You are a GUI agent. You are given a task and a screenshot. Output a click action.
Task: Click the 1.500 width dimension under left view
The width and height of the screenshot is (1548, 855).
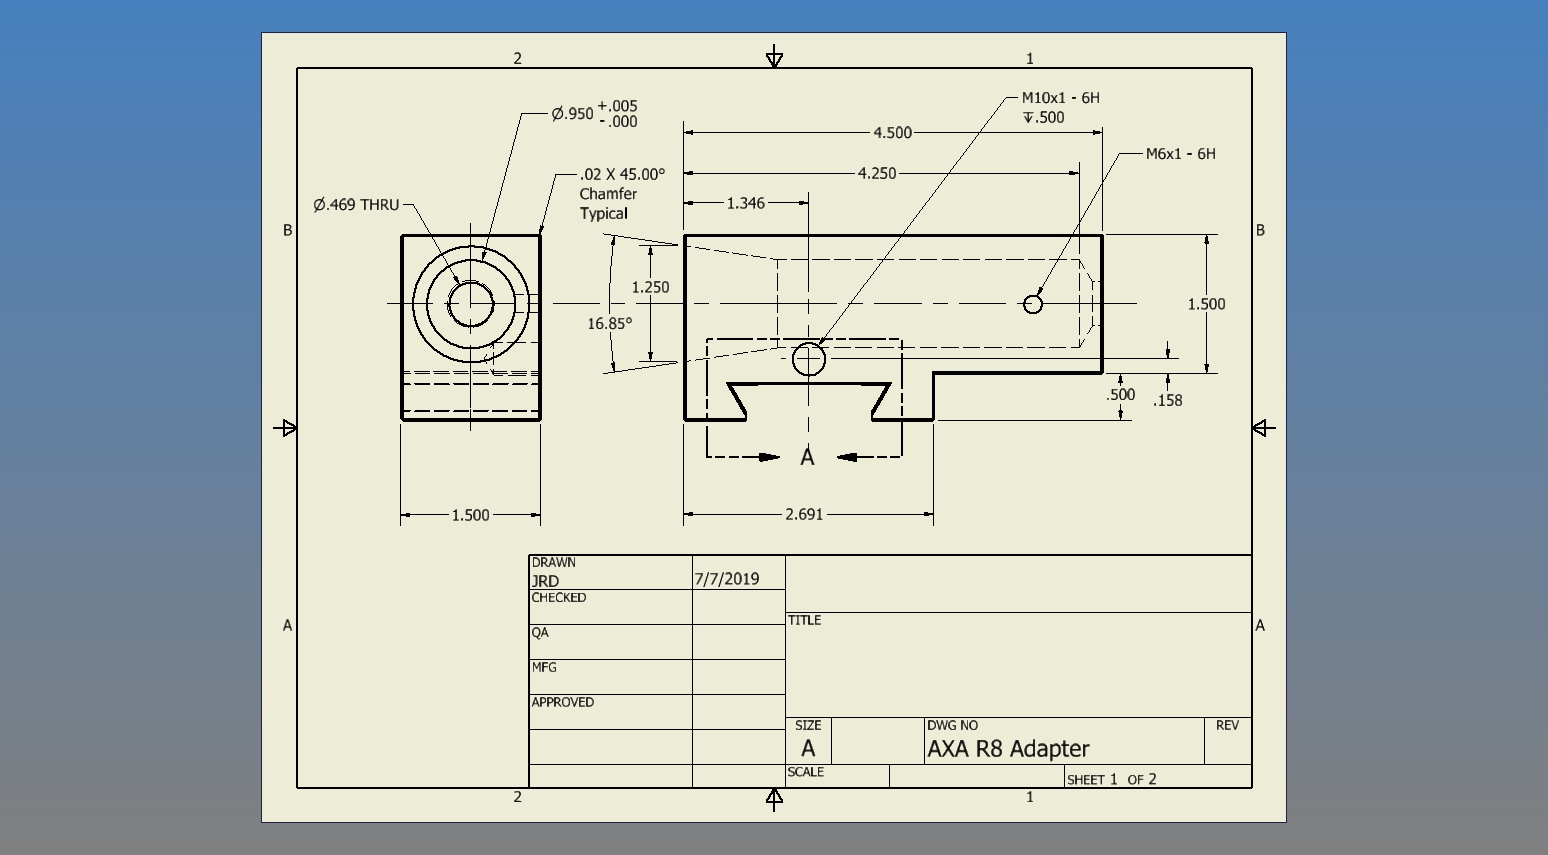(x=470, y=516)
